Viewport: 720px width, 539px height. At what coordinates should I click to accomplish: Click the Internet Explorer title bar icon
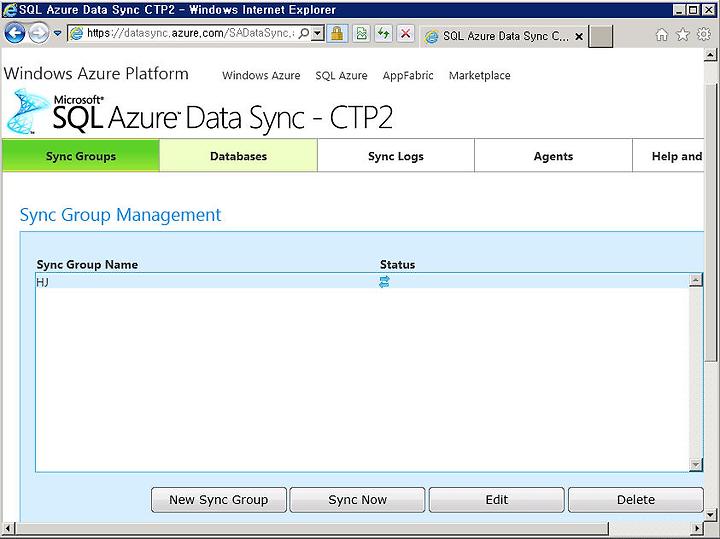(x=9, y=10)
